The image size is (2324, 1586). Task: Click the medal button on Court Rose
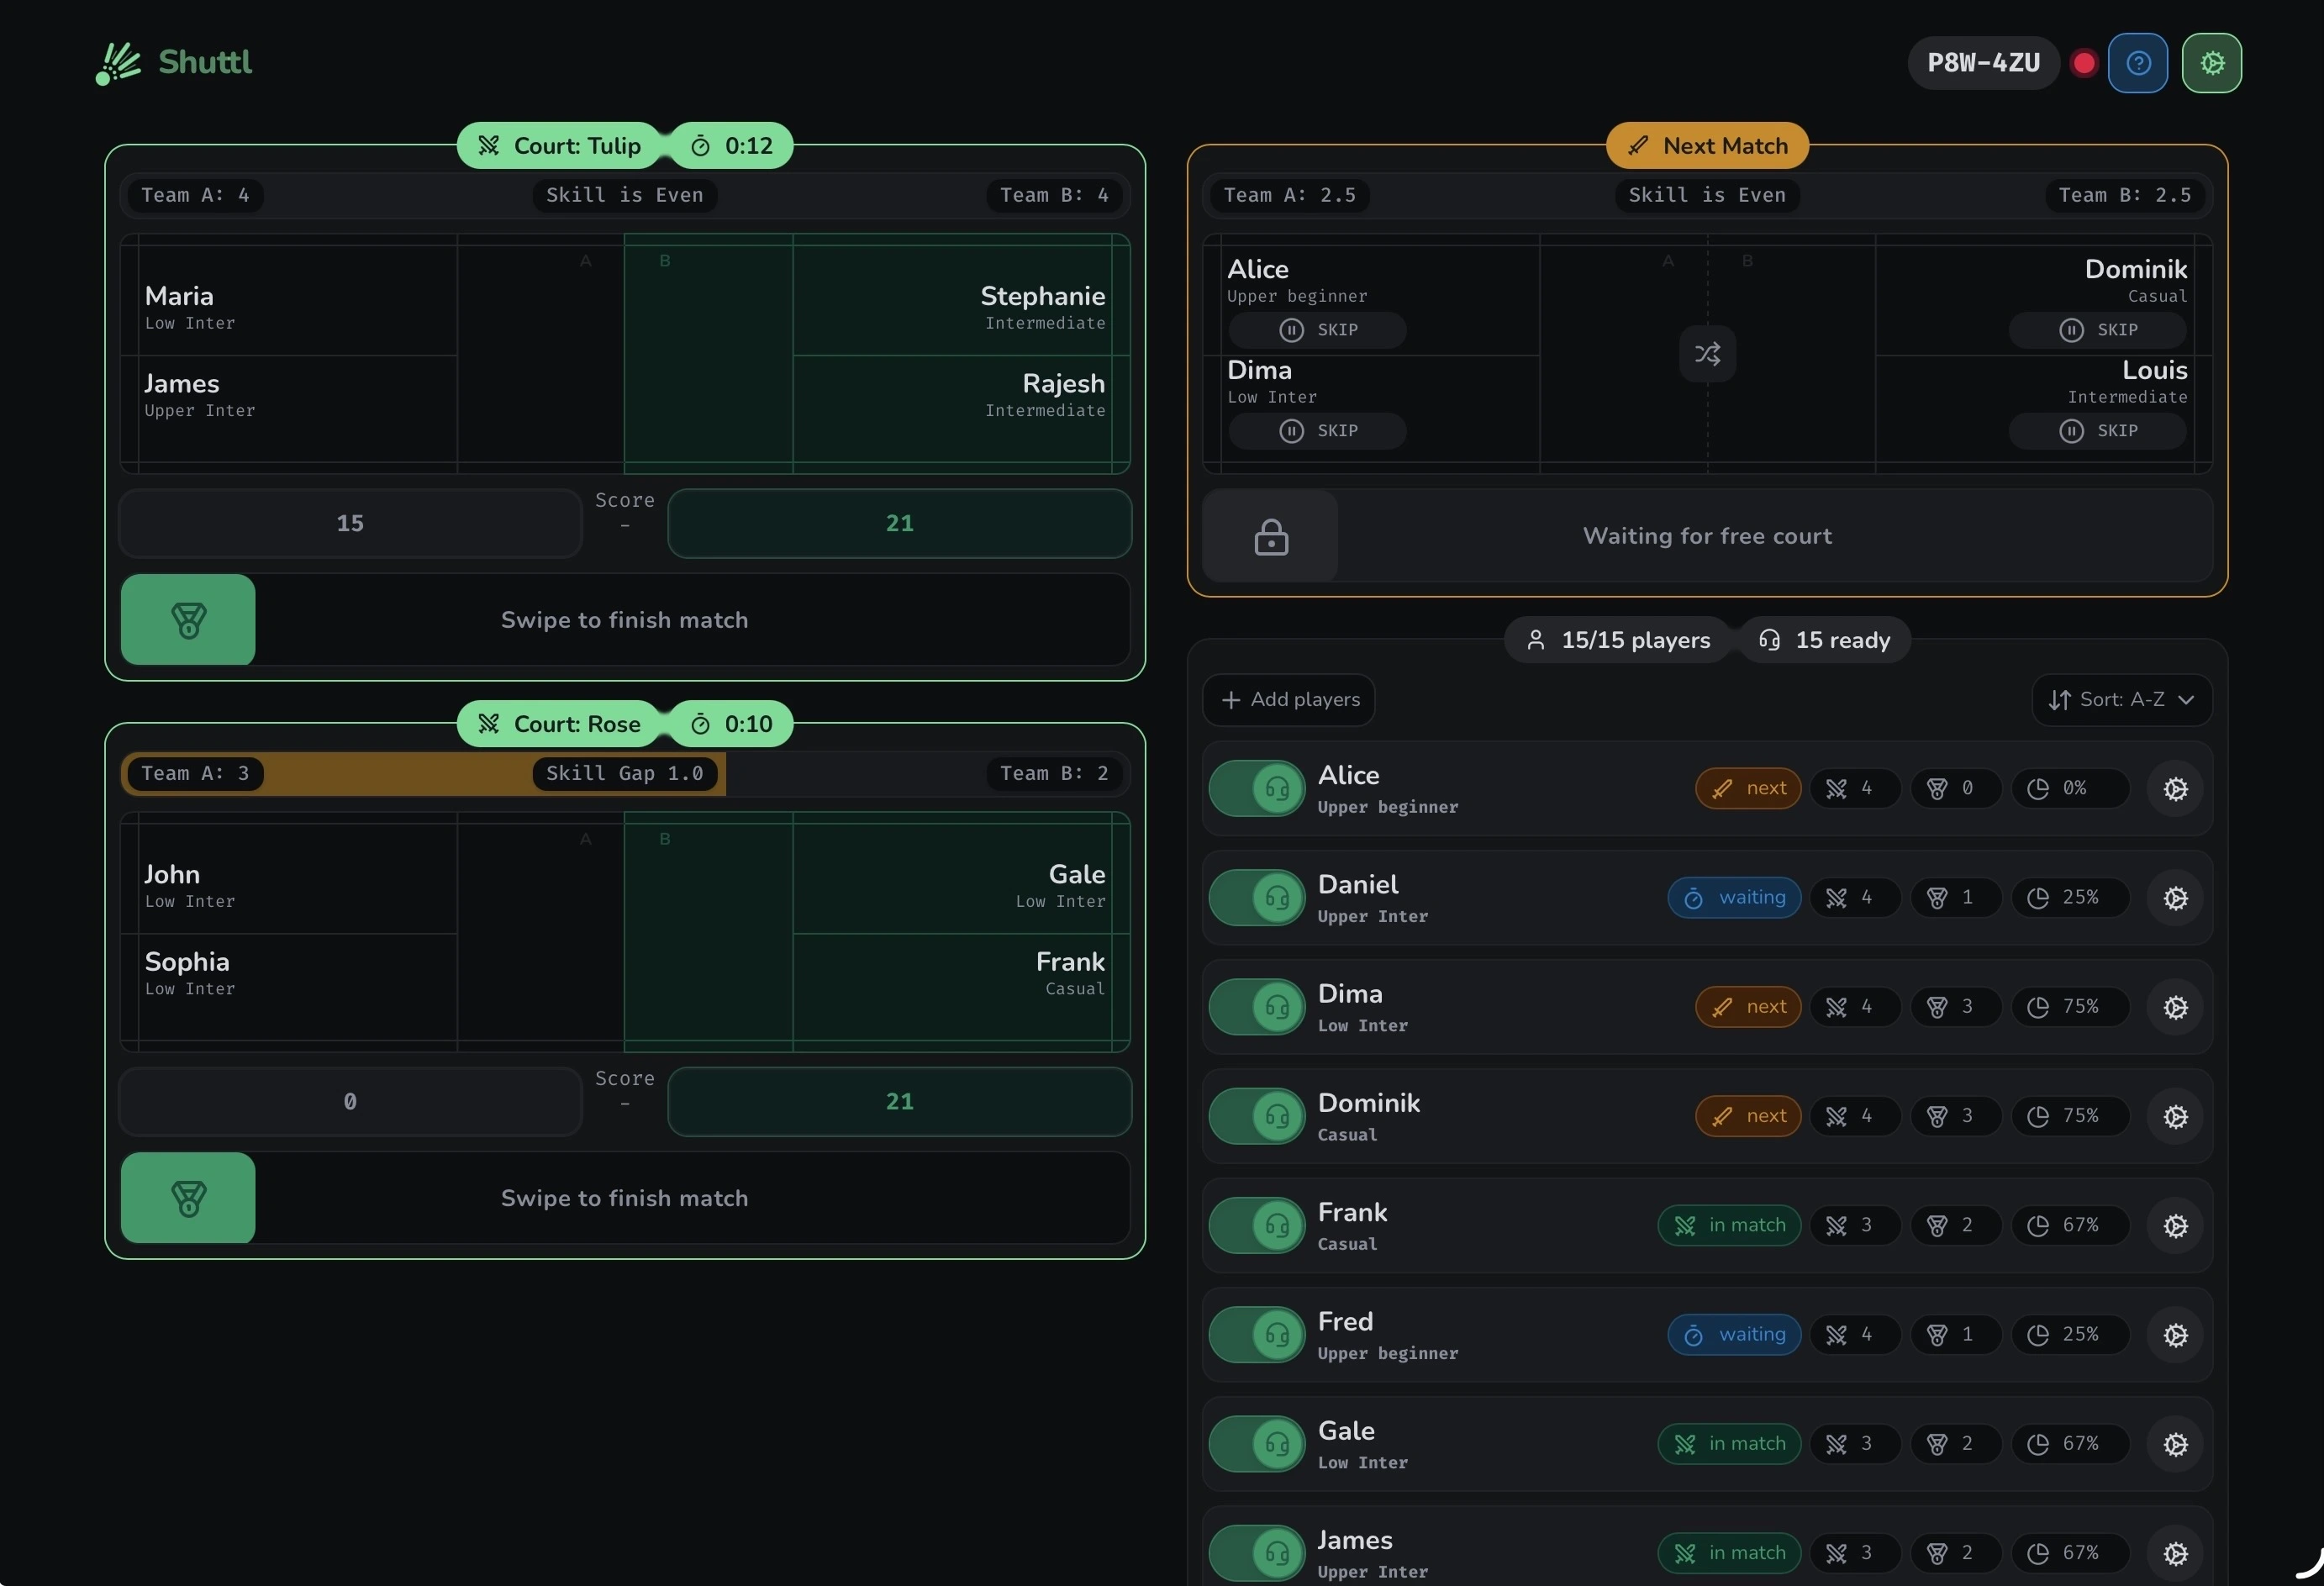point(188,1198)
